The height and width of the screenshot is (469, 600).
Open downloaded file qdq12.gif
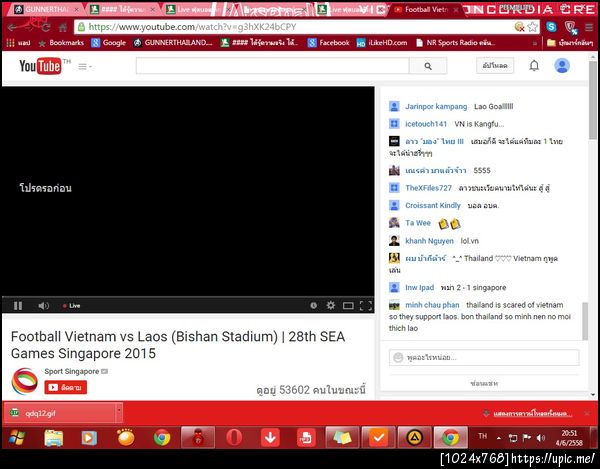point(60,413)
